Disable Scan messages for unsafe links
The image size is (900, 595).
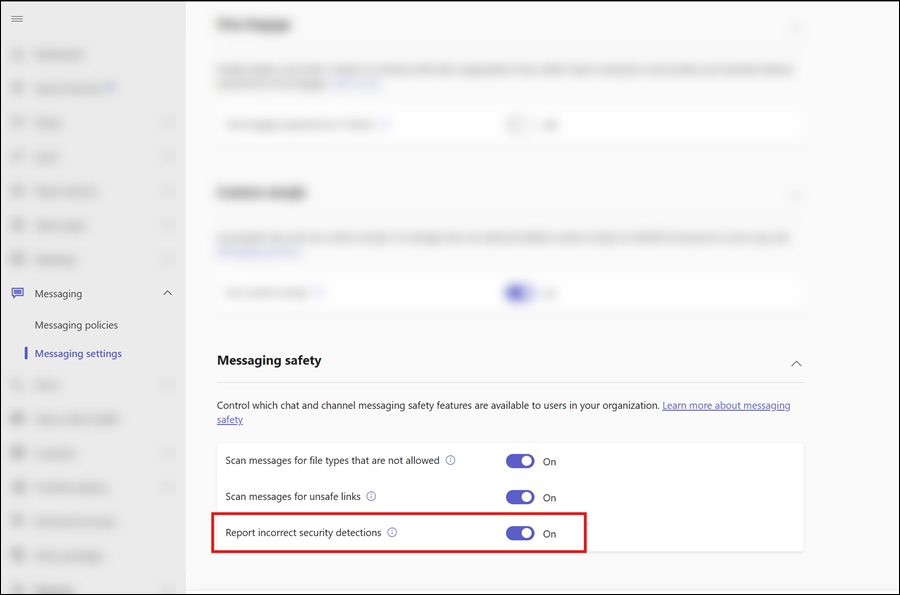click(520, 497)
